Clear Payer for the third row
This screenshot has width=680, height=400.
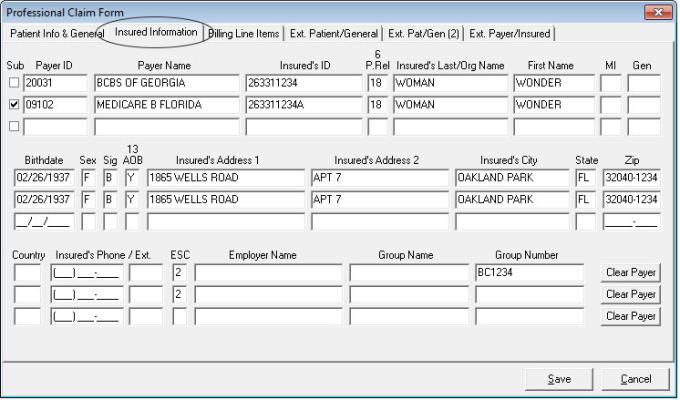point(631,316)
